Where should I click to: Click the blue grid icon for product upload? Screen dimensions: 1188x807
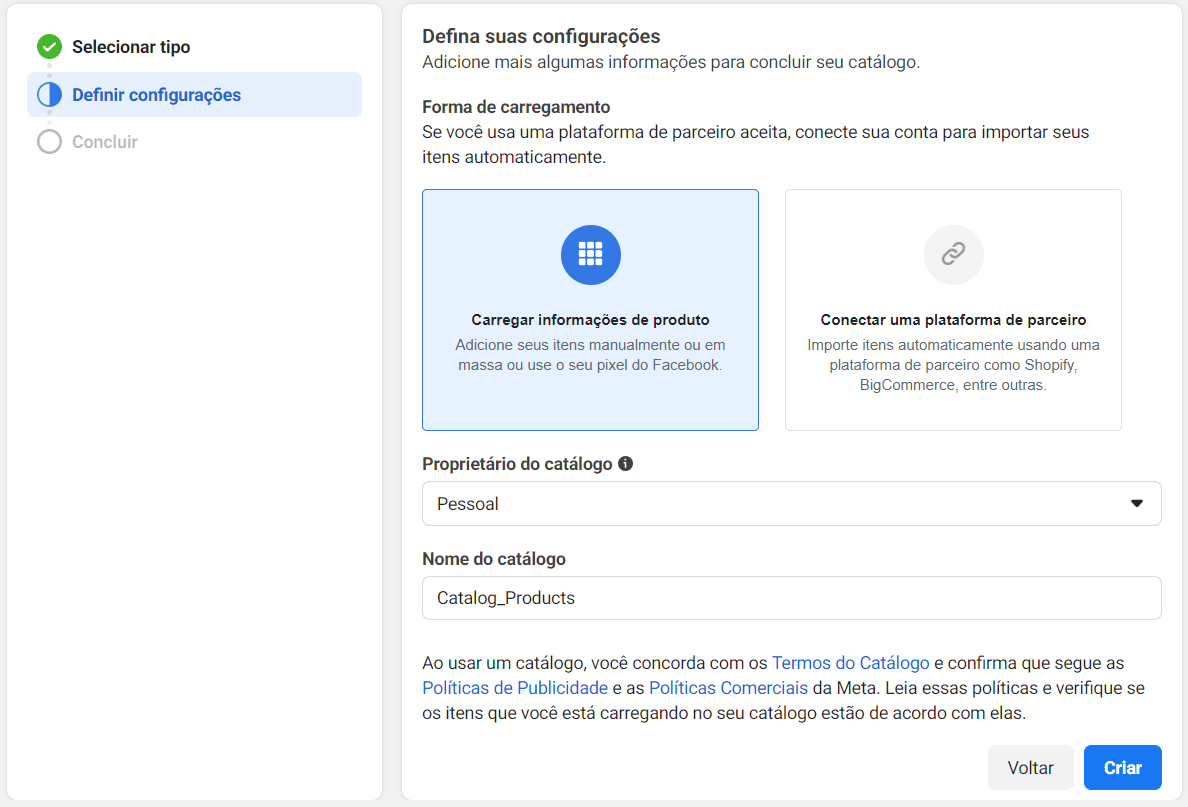point(590,255)
